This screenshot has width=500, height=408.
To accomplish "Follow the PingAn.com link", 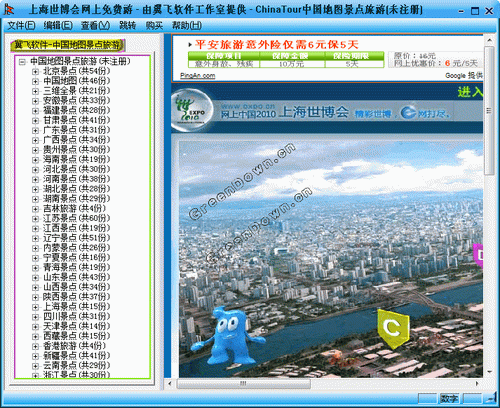I will pyautogui.click(x=198, y=76).
